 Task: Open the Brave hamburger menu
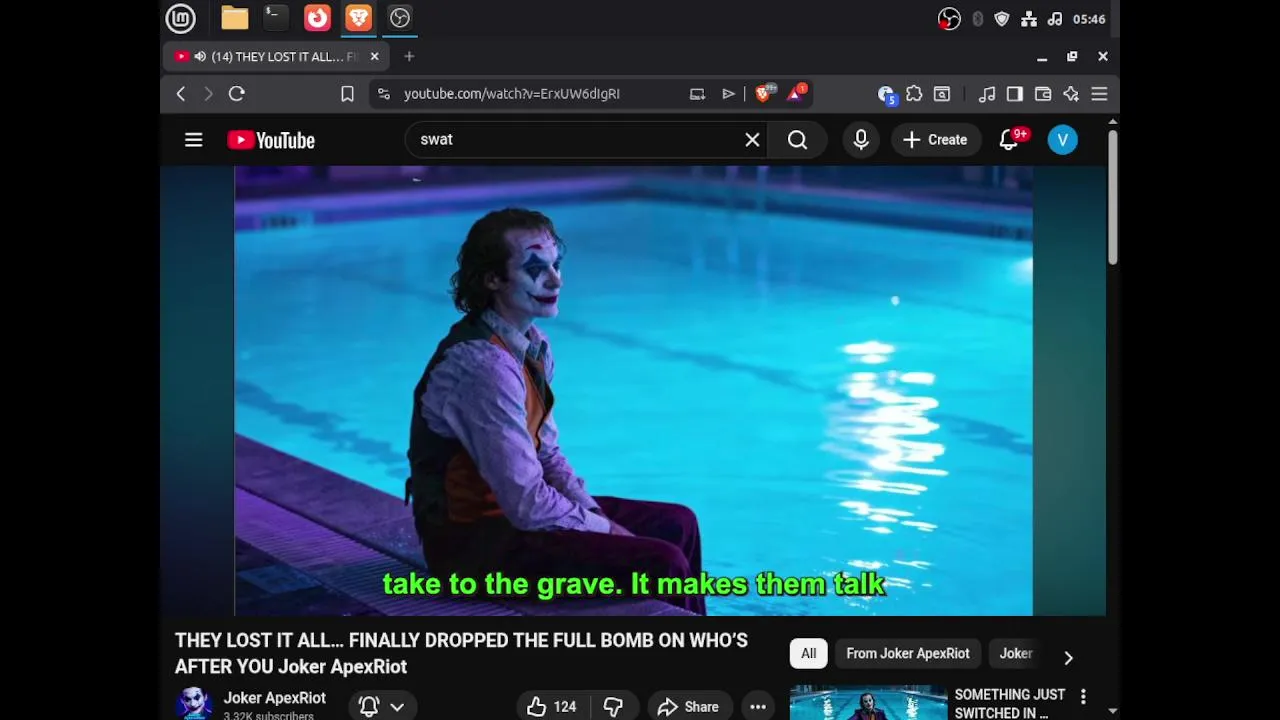[1099, 94]
